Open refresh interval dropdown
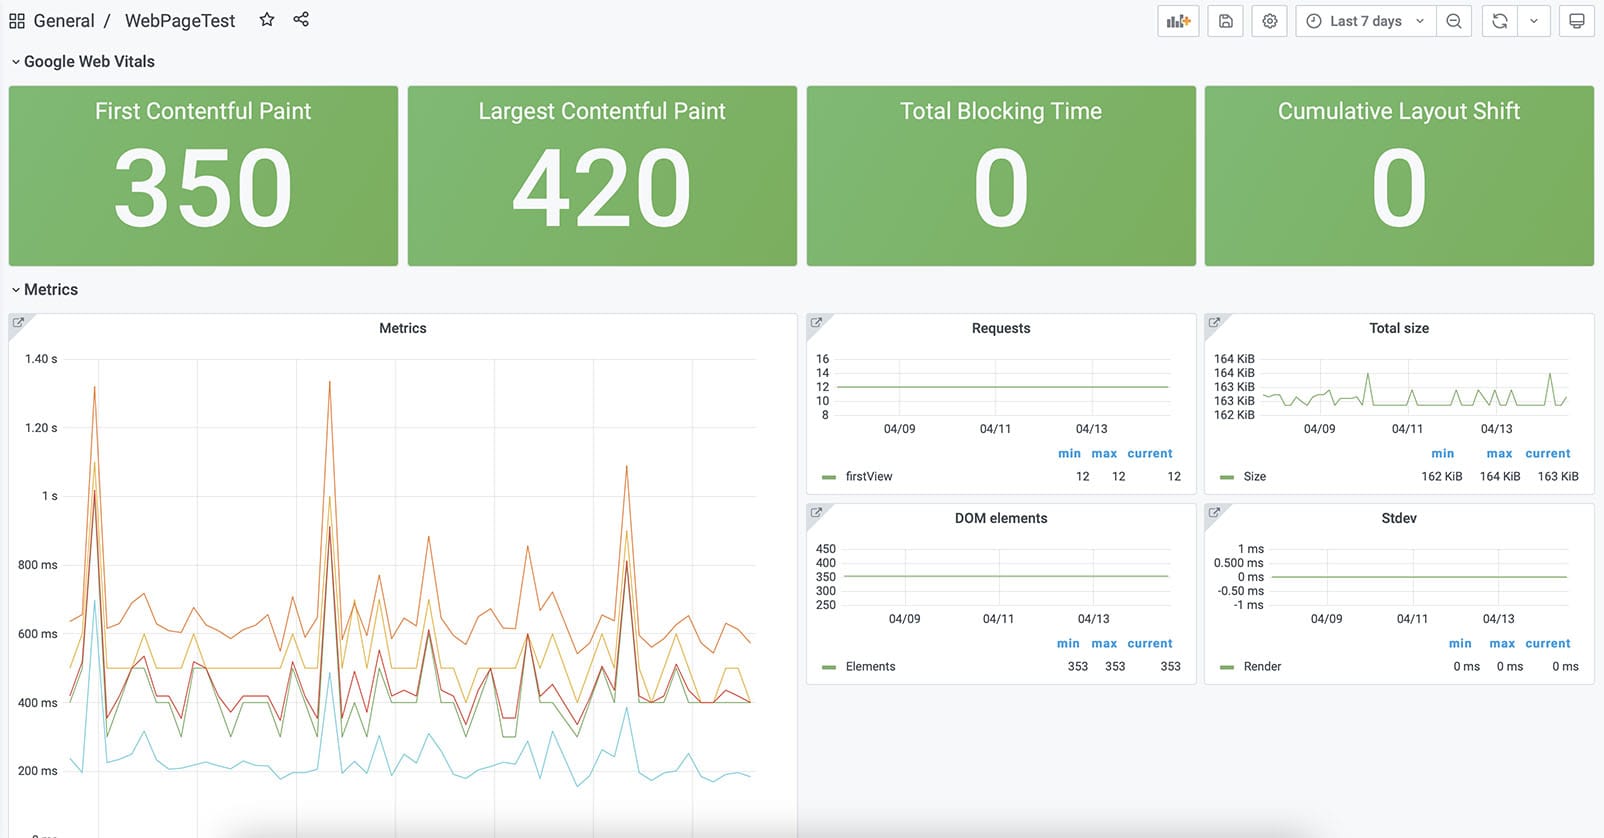1604x838 pixels. (x=1534, y=21)
